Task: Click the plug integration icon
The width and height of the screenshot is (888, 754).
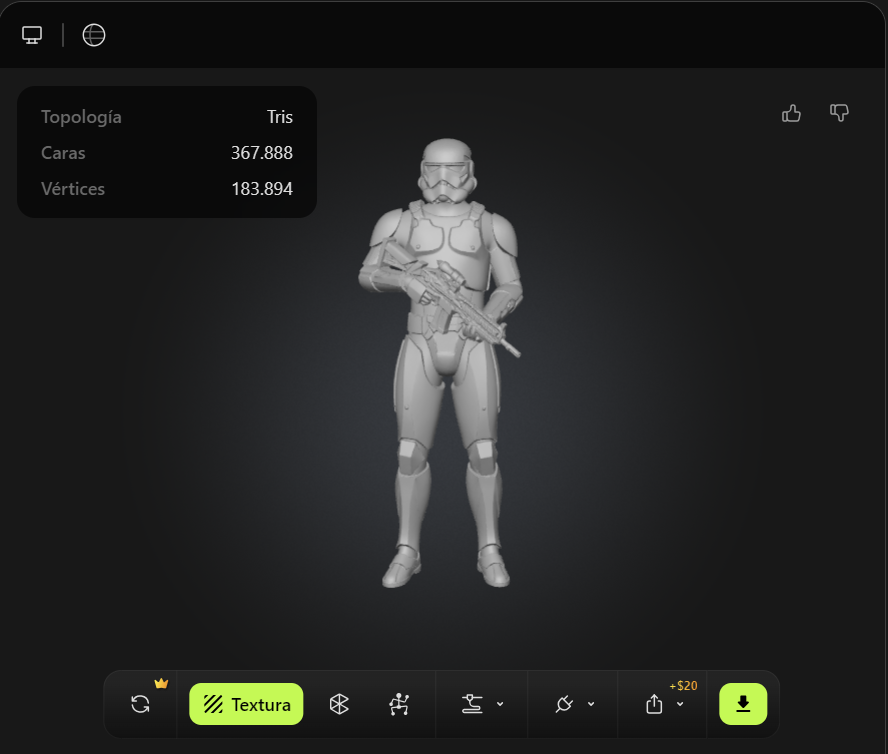Action: click(564, 704)
